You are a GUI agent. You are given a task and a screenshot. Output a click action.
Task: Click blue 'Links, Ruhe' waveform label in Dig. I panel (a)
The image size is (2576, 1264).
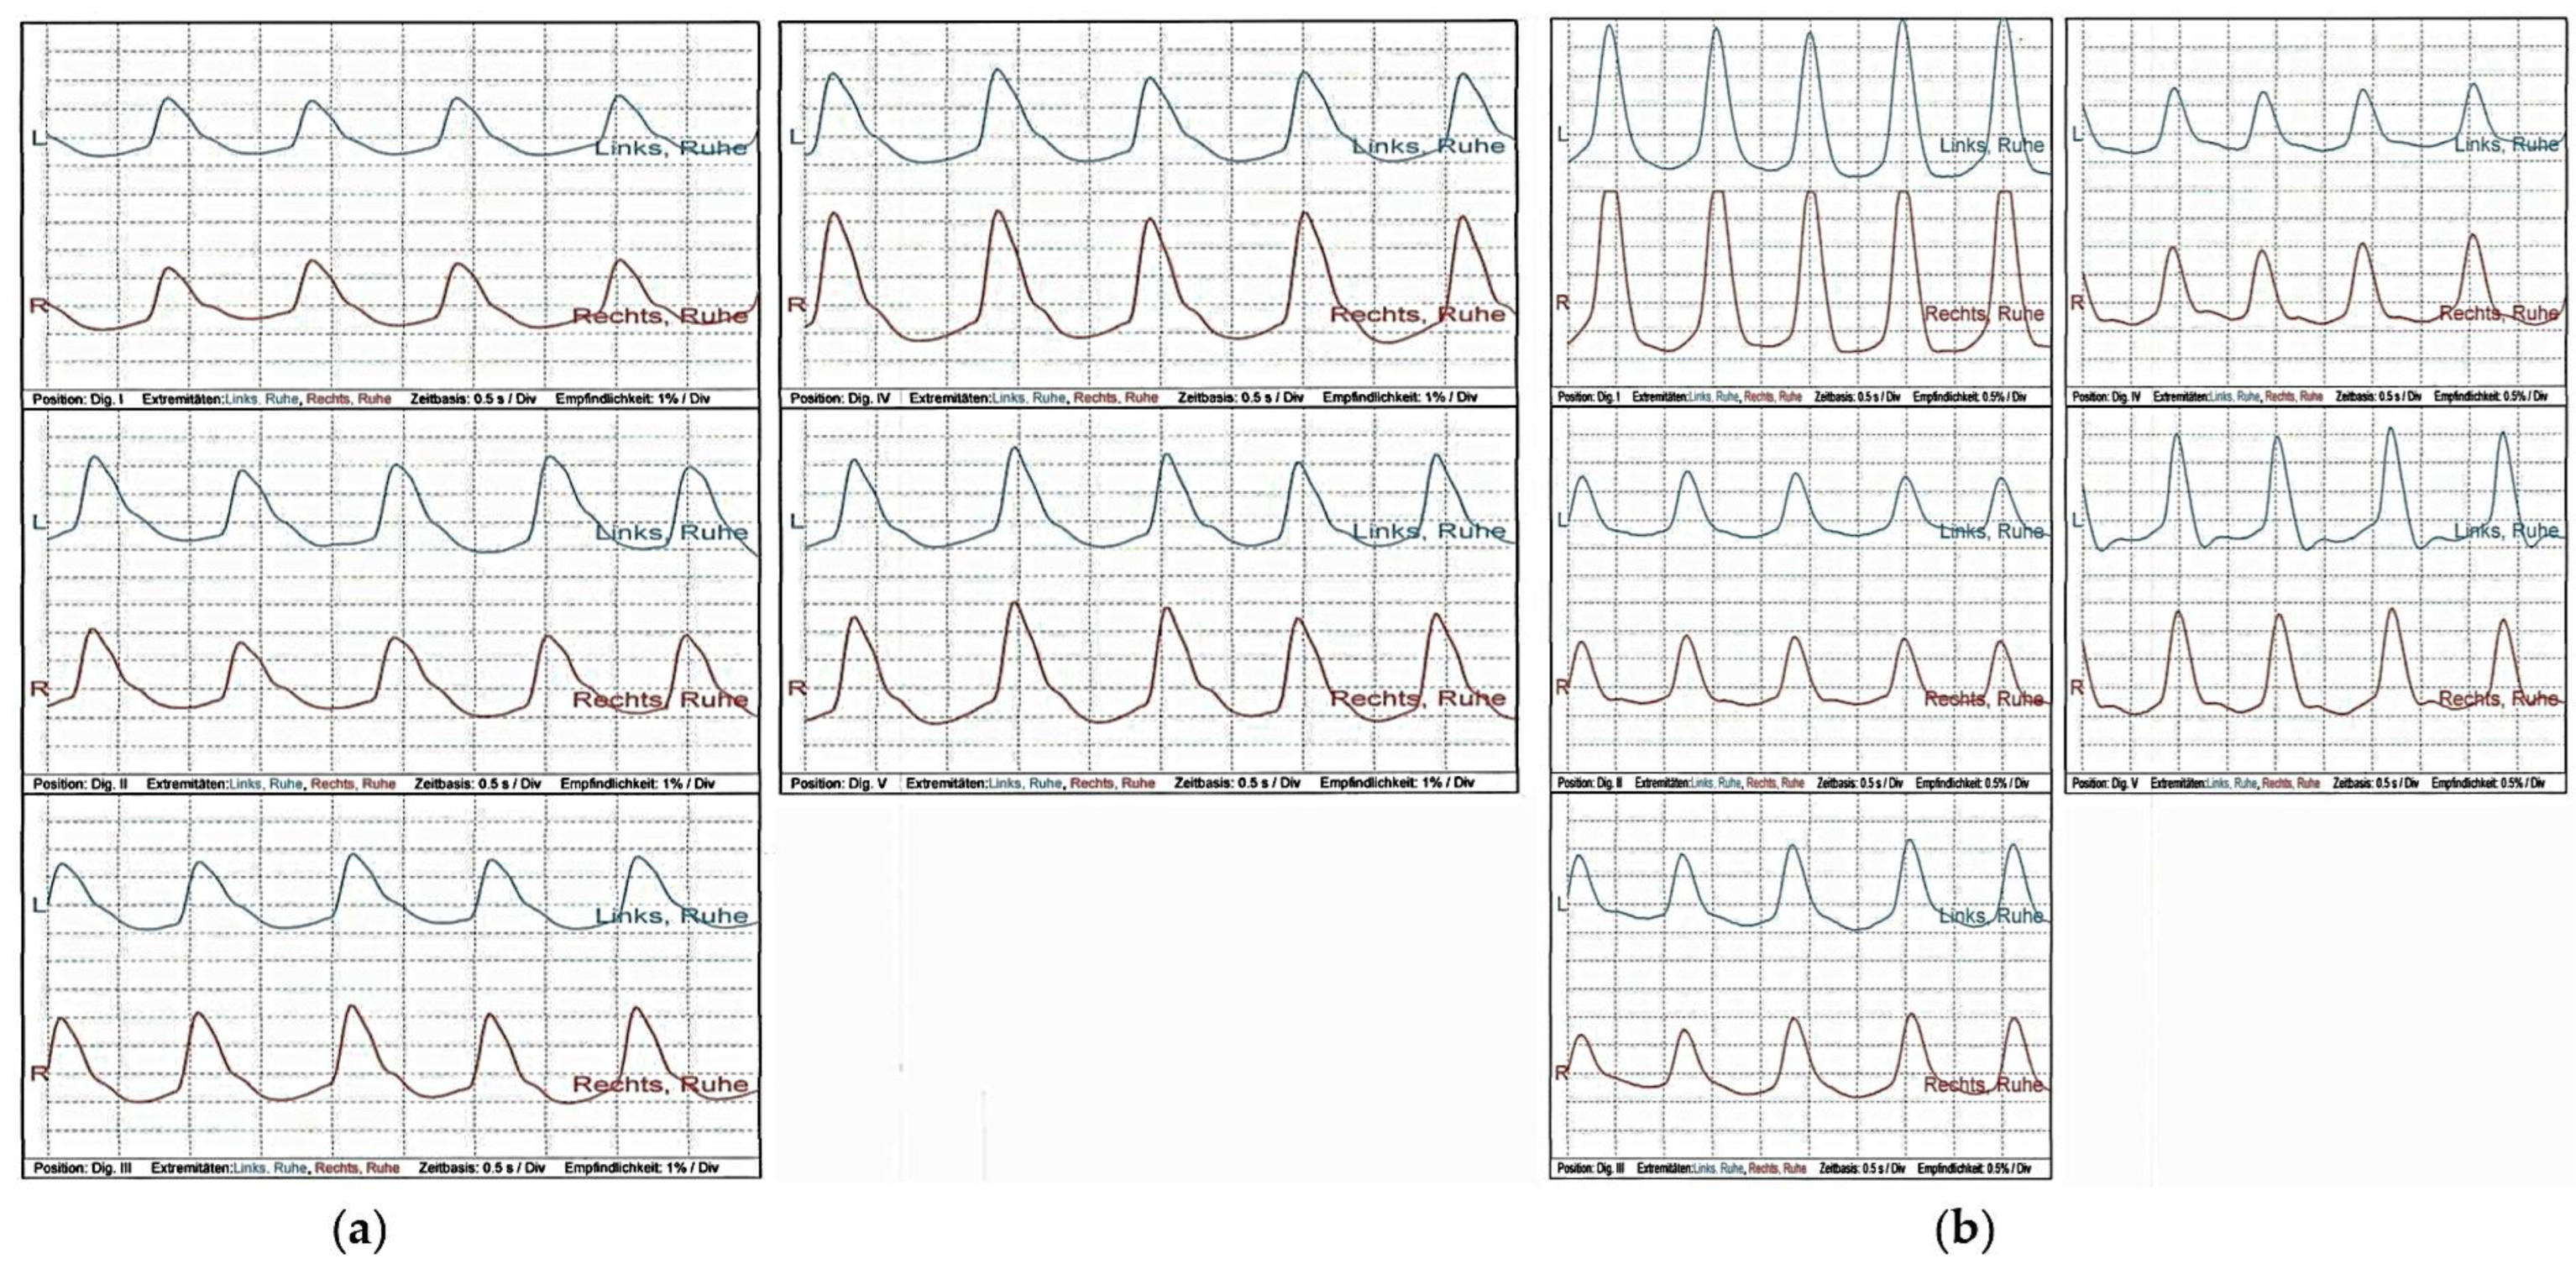pos(670,148)
